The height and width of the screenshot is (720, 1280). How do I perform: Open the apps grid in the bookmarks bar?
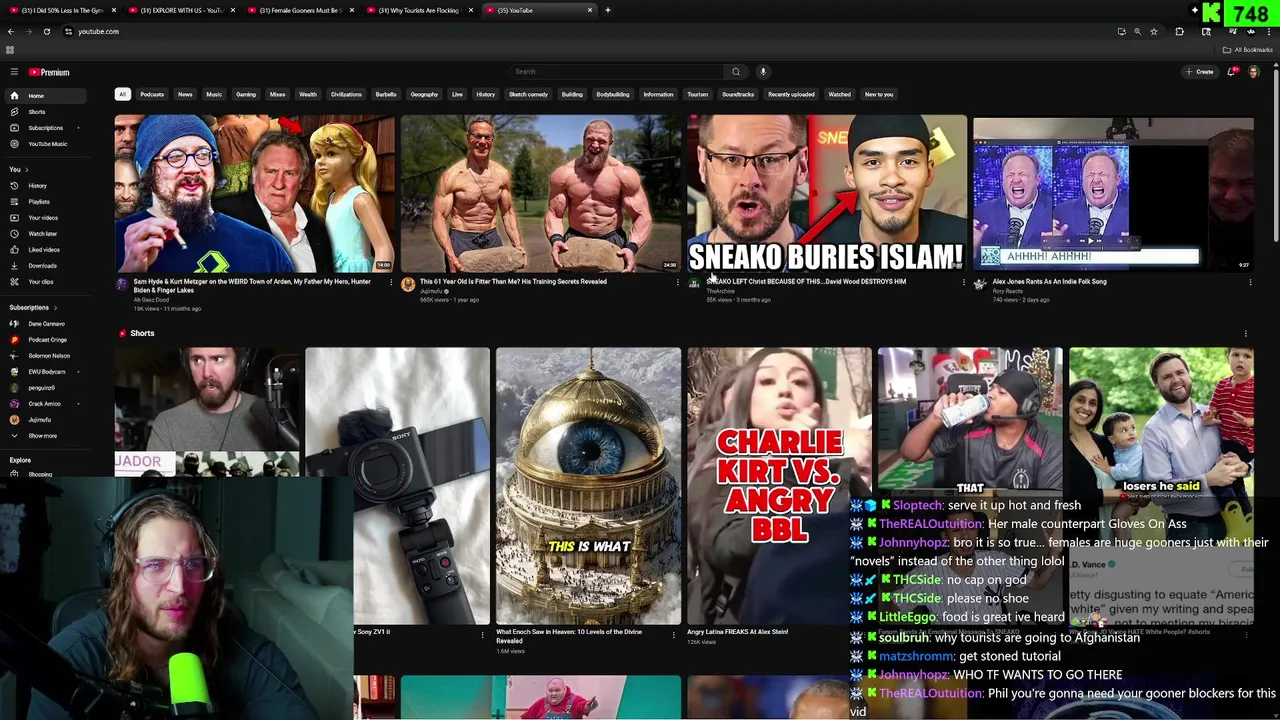10,50
